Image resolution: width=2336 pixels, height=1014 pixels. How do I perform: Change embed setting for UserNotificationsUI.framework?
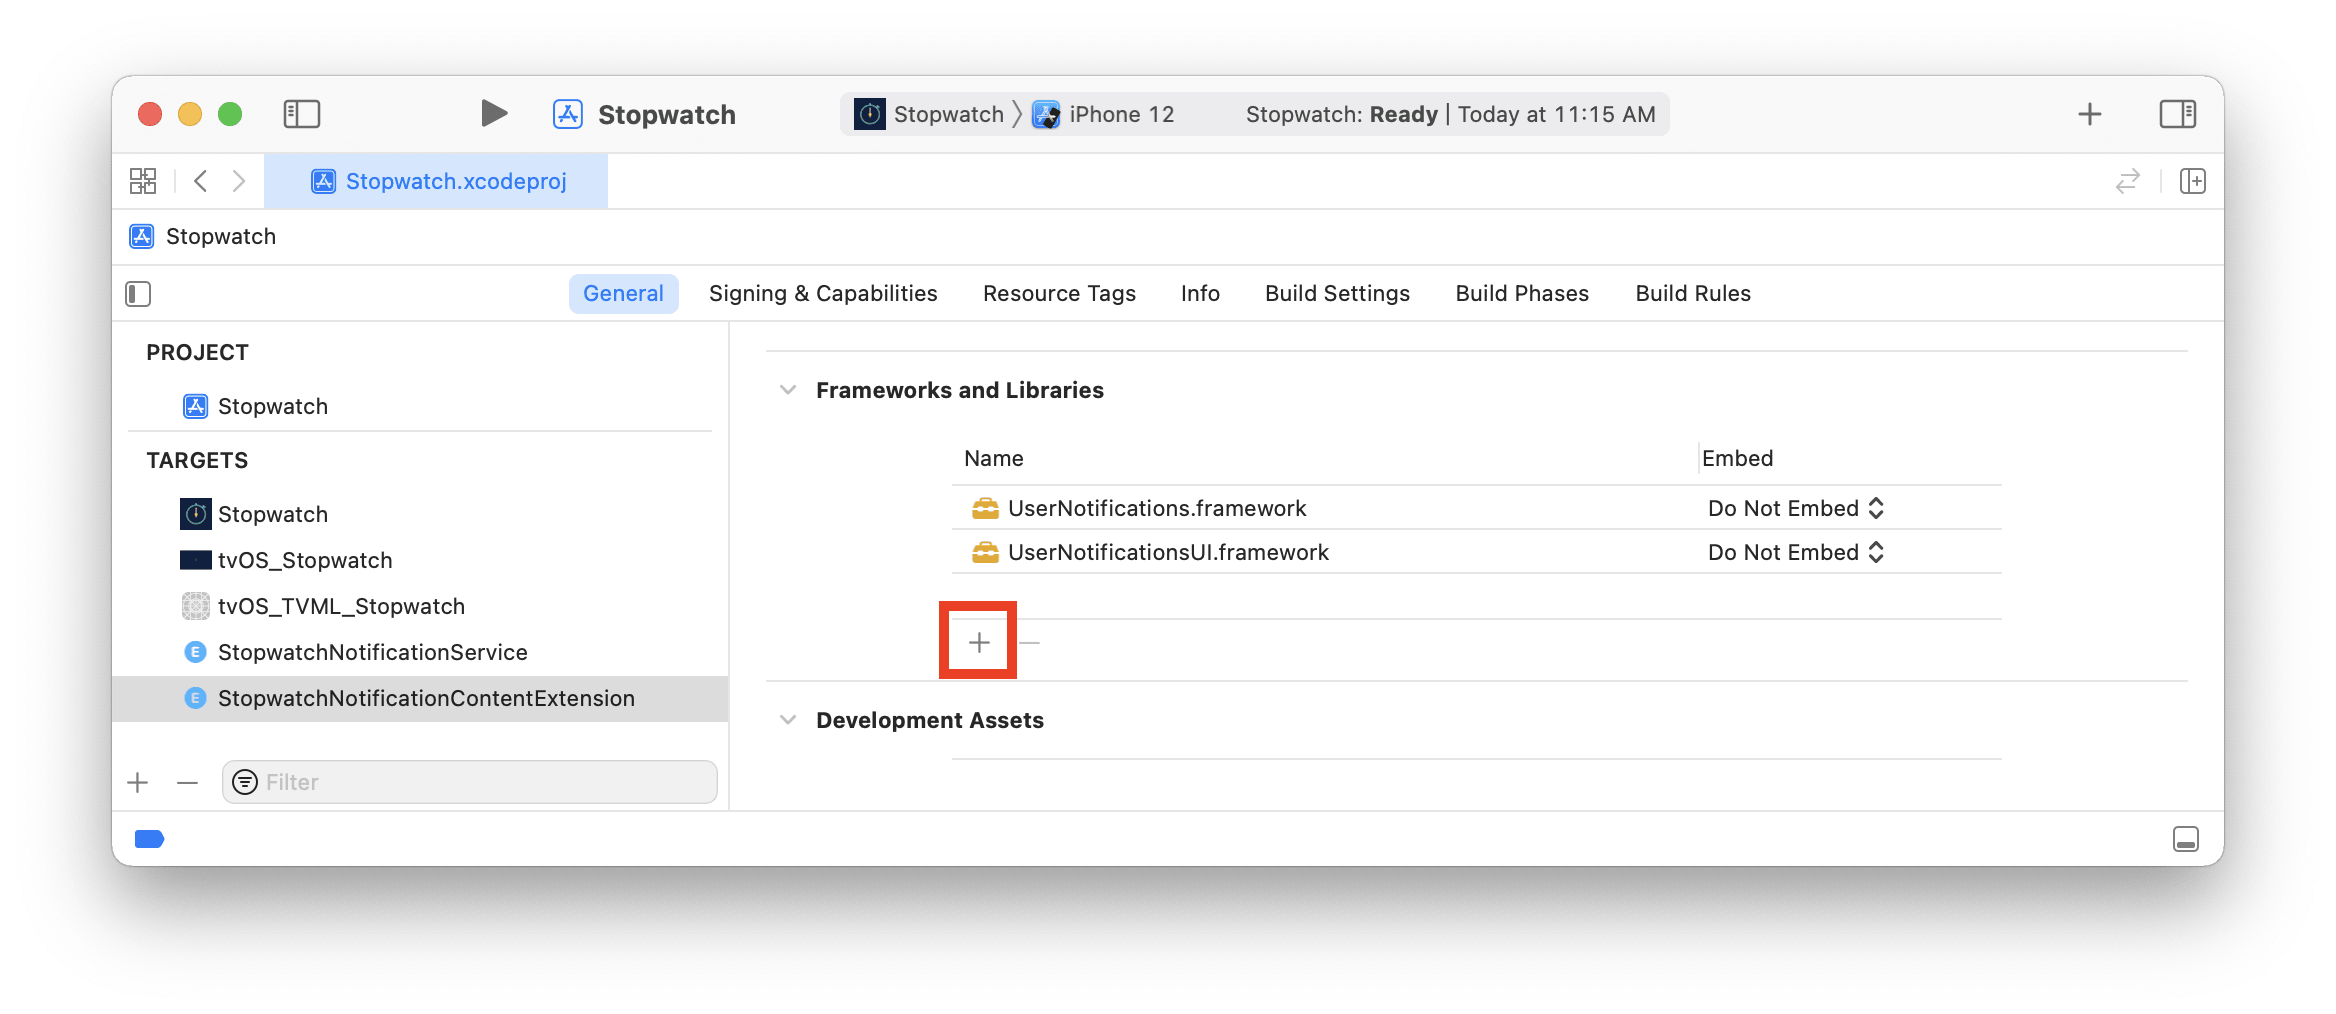coord(1795,552)
